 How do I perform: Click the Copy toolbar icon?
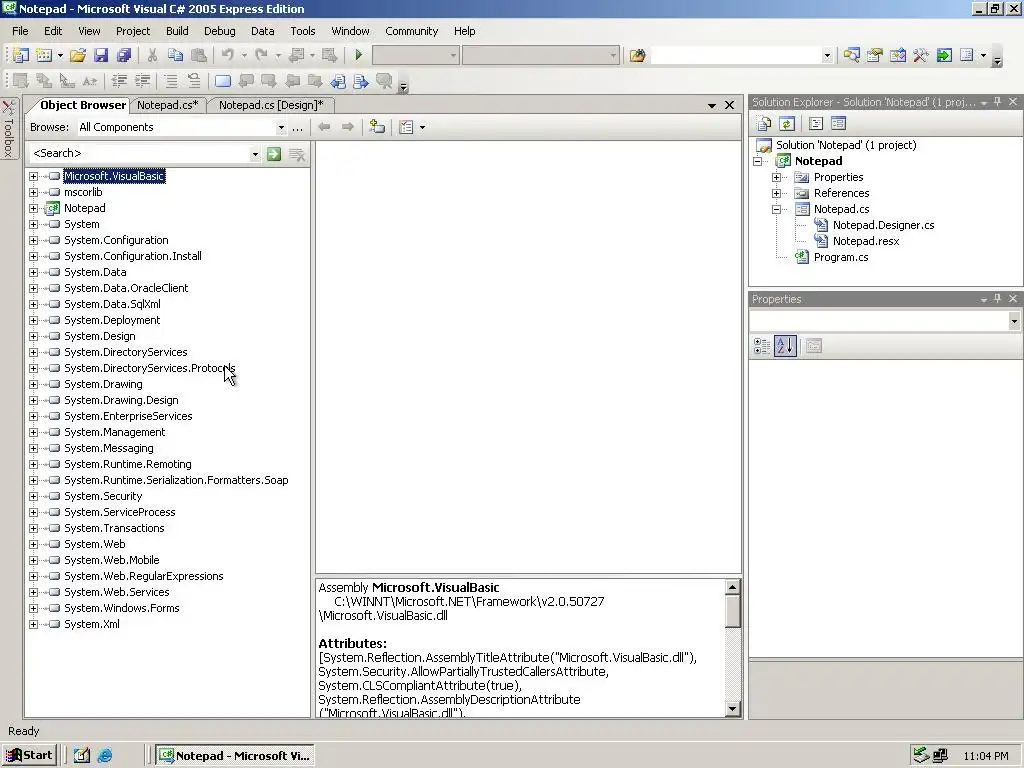click(175, 56)
